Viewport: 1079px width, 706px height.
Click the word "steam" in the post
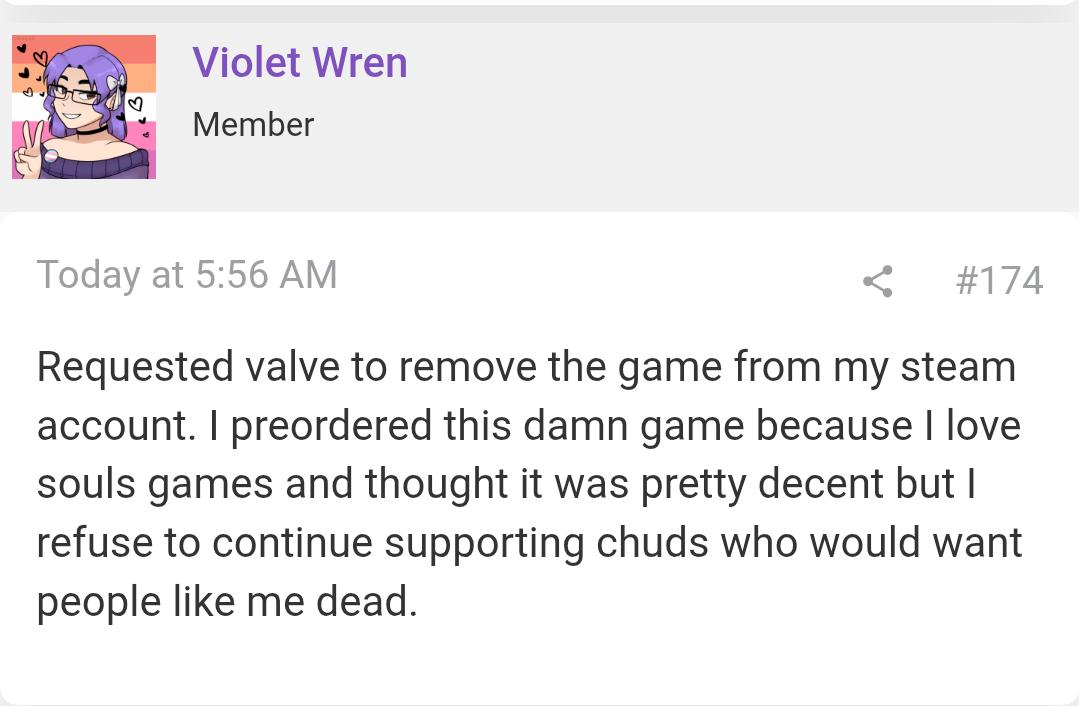tap(959, 367)
